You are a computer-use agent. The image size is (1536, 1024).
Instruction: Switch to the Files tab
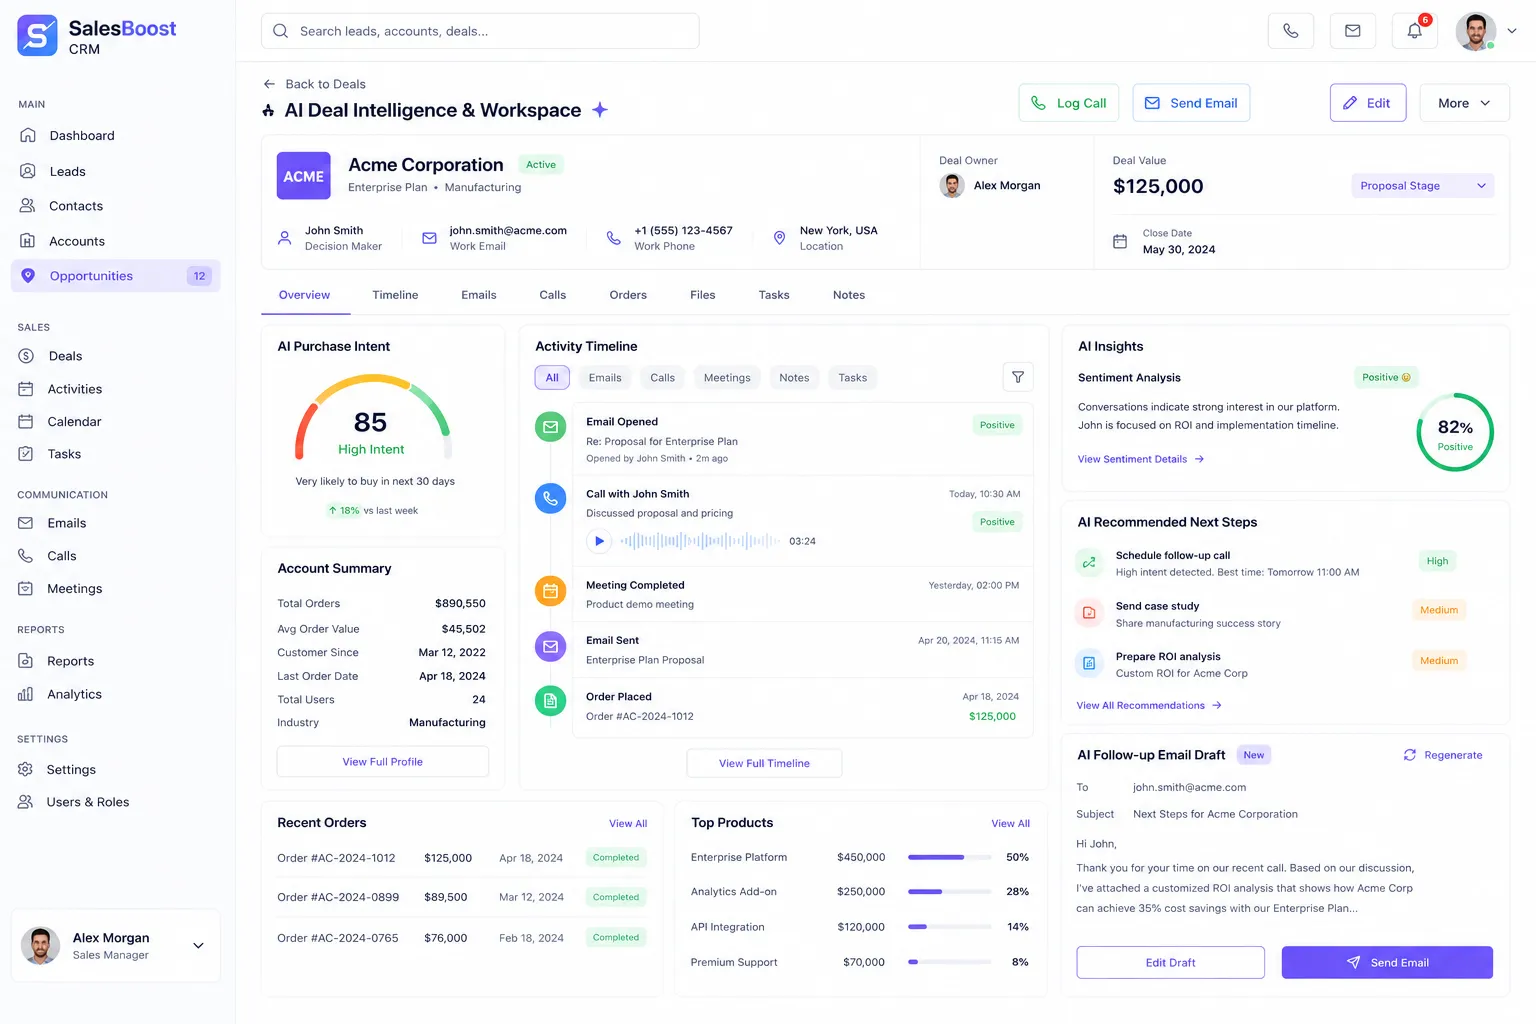pos(702,295)
